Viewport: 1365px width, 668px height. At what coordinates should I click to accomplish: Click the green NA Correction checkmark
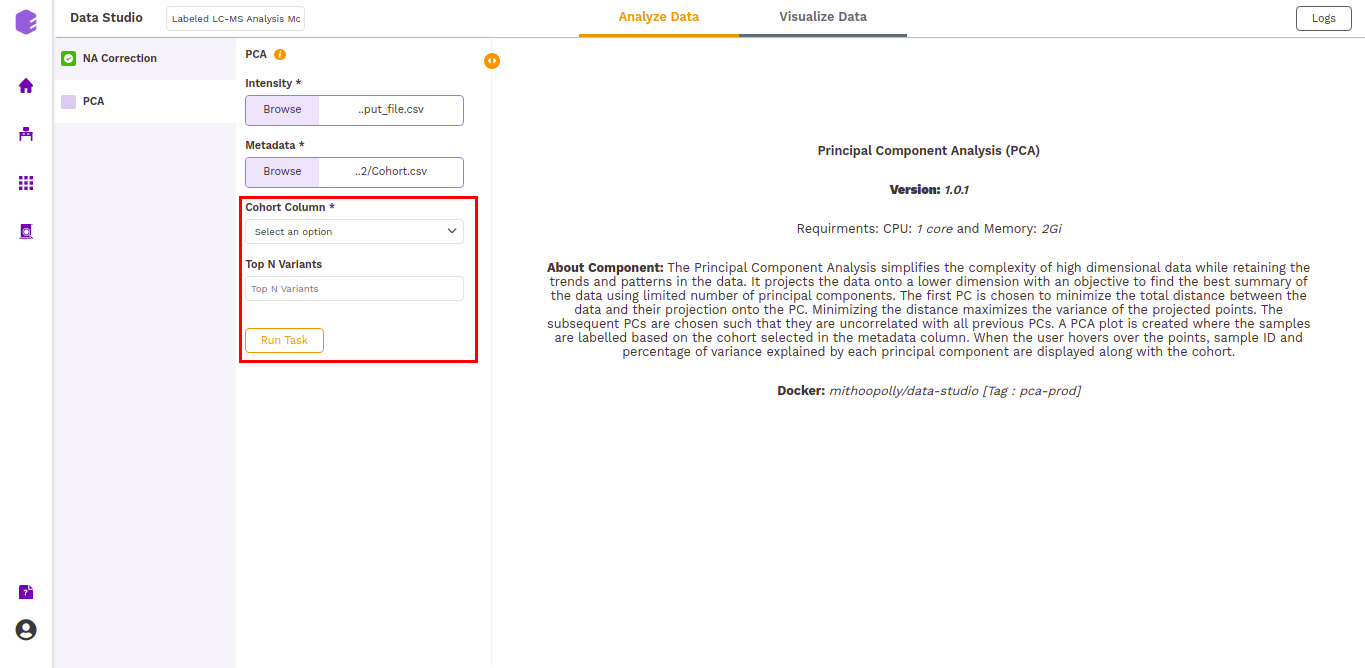click(68, 58)
